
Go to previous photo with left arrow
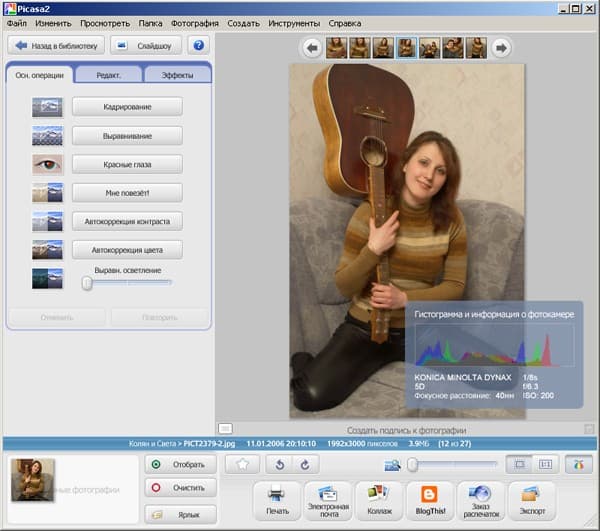312,47
